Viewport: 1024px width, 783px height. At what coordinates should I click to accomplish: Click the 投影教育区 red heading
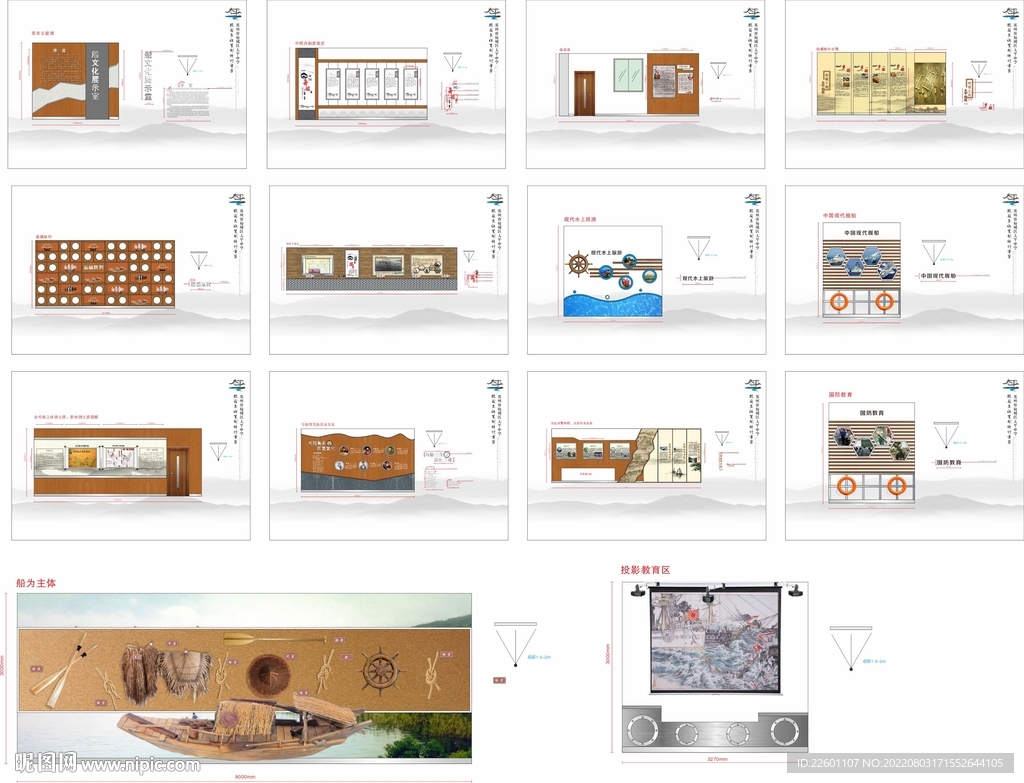[645, 570]
